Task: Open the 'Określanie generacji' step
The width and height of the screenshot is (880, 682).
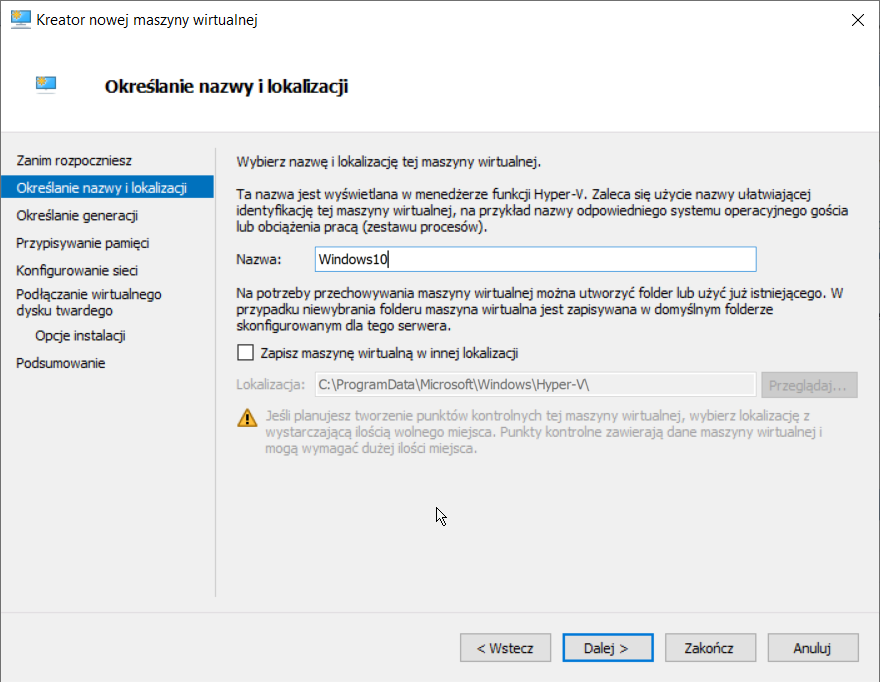Action: pos(77,215)
